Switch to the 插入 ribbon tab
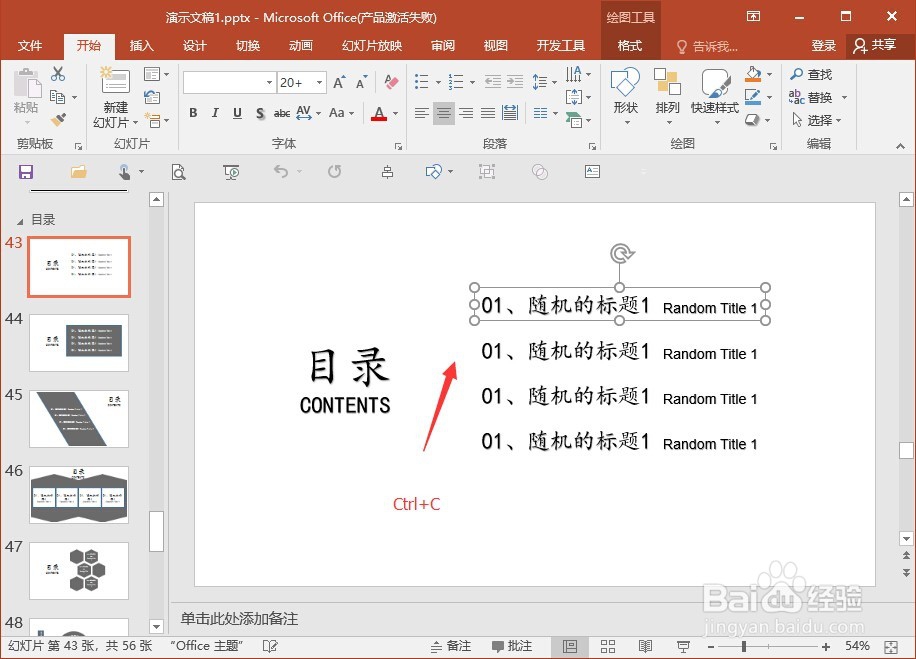Image resolution: width=916 pixels, height=659 pixels. pos(141,45)
